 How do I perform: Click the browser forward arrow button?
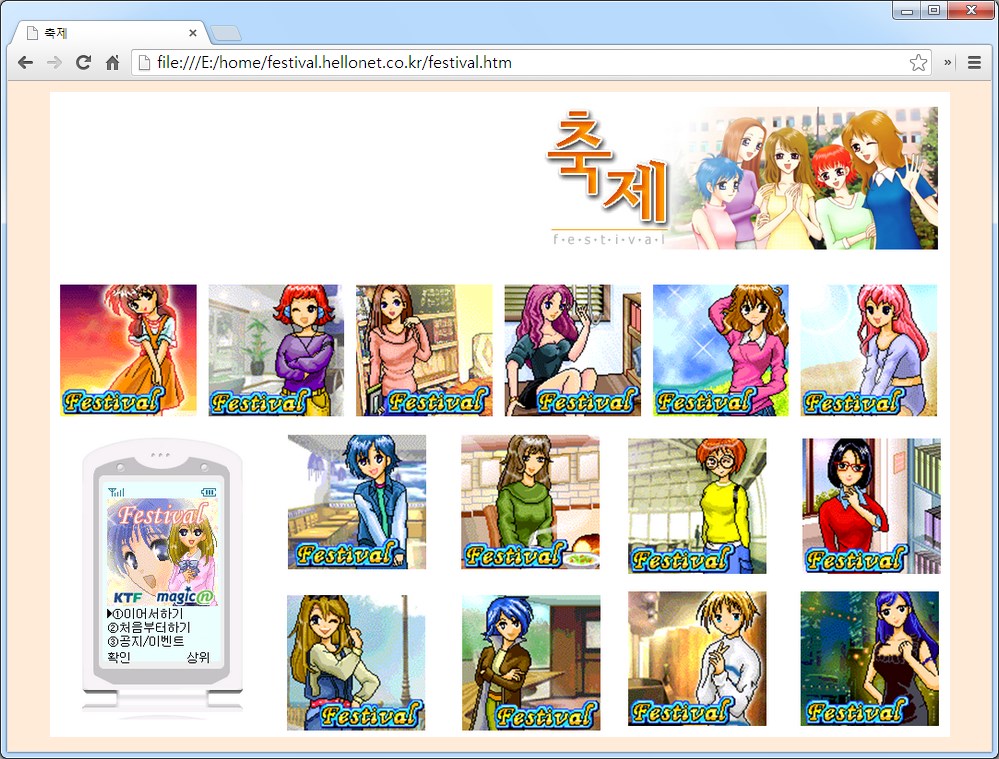tap(54, 63)
